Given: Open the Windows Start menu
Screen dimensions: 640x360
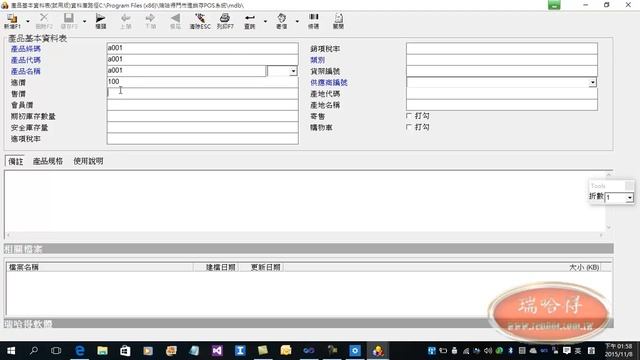Looking at the screenshot, I should 11,351.
